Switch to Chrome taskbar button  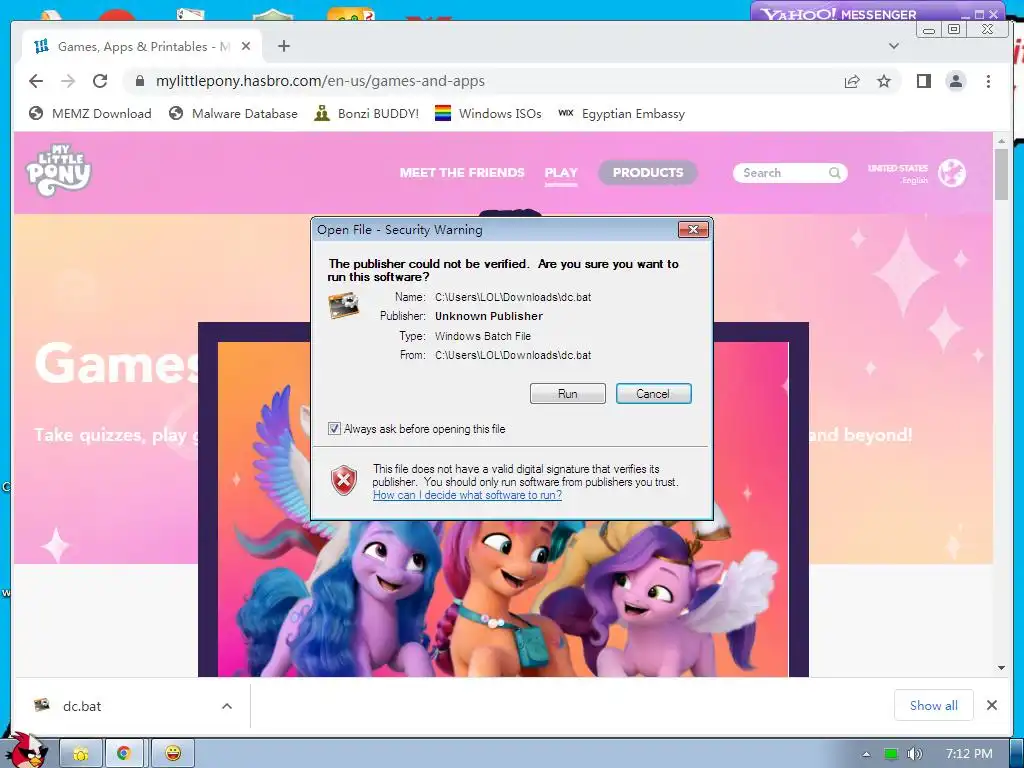[124, 754]
